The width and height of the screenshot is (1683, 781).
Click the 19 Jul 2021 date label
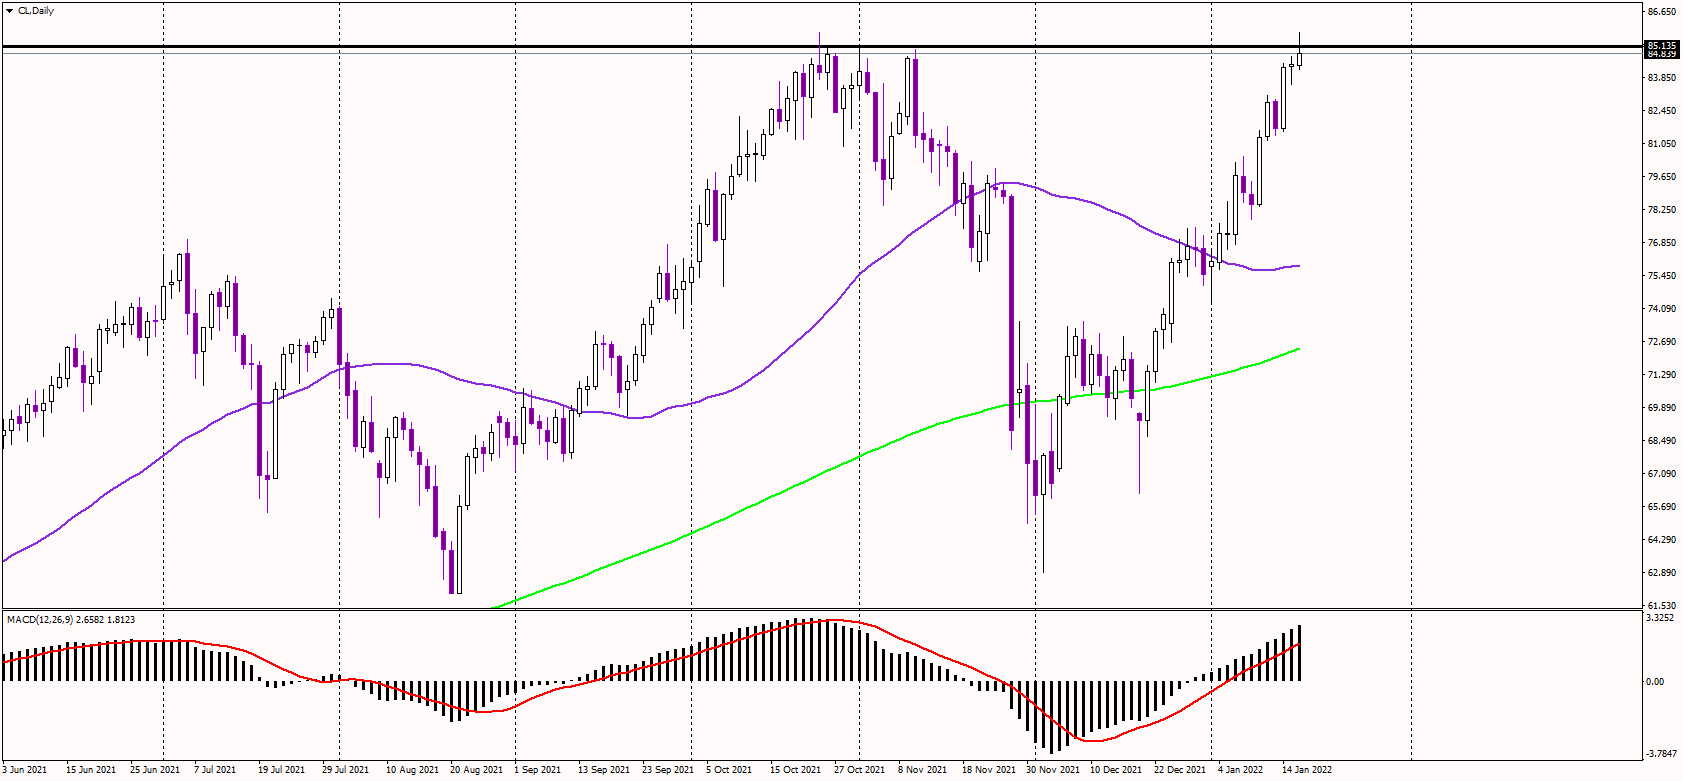[281, 770]
